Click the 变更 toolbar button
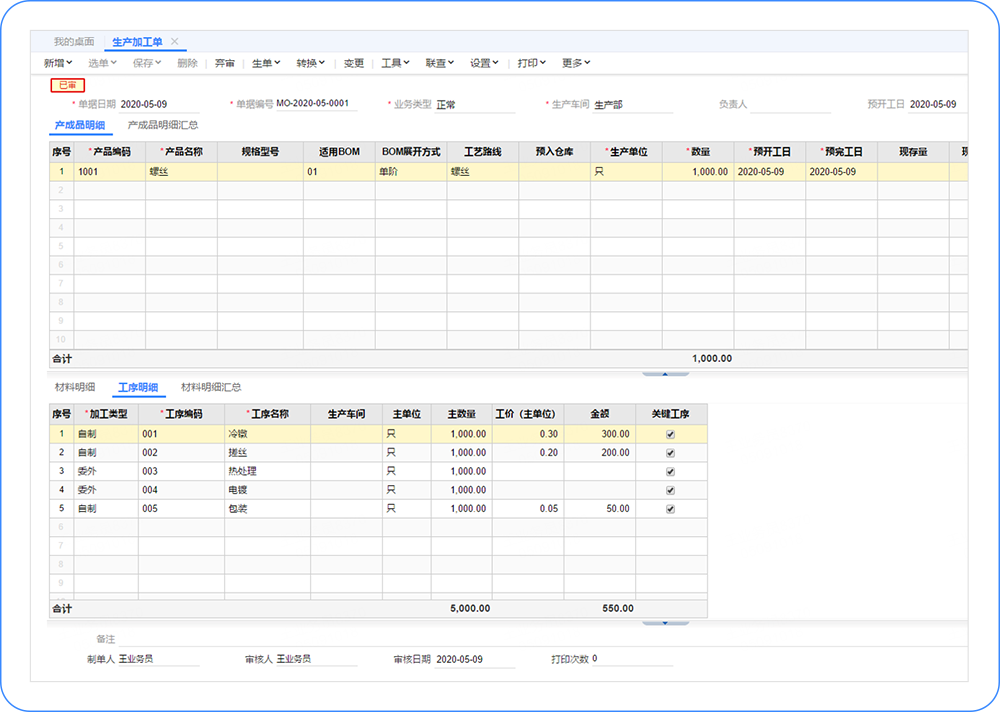The image size is (1000, 712). 354,63
